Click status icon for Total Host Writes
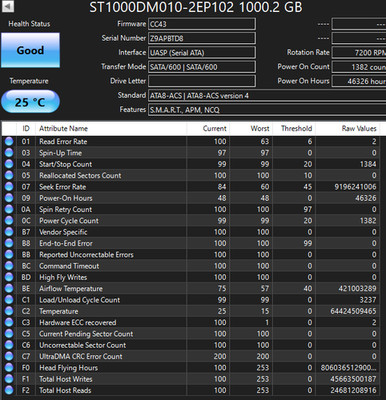386x400 pixels. [9, 379]
